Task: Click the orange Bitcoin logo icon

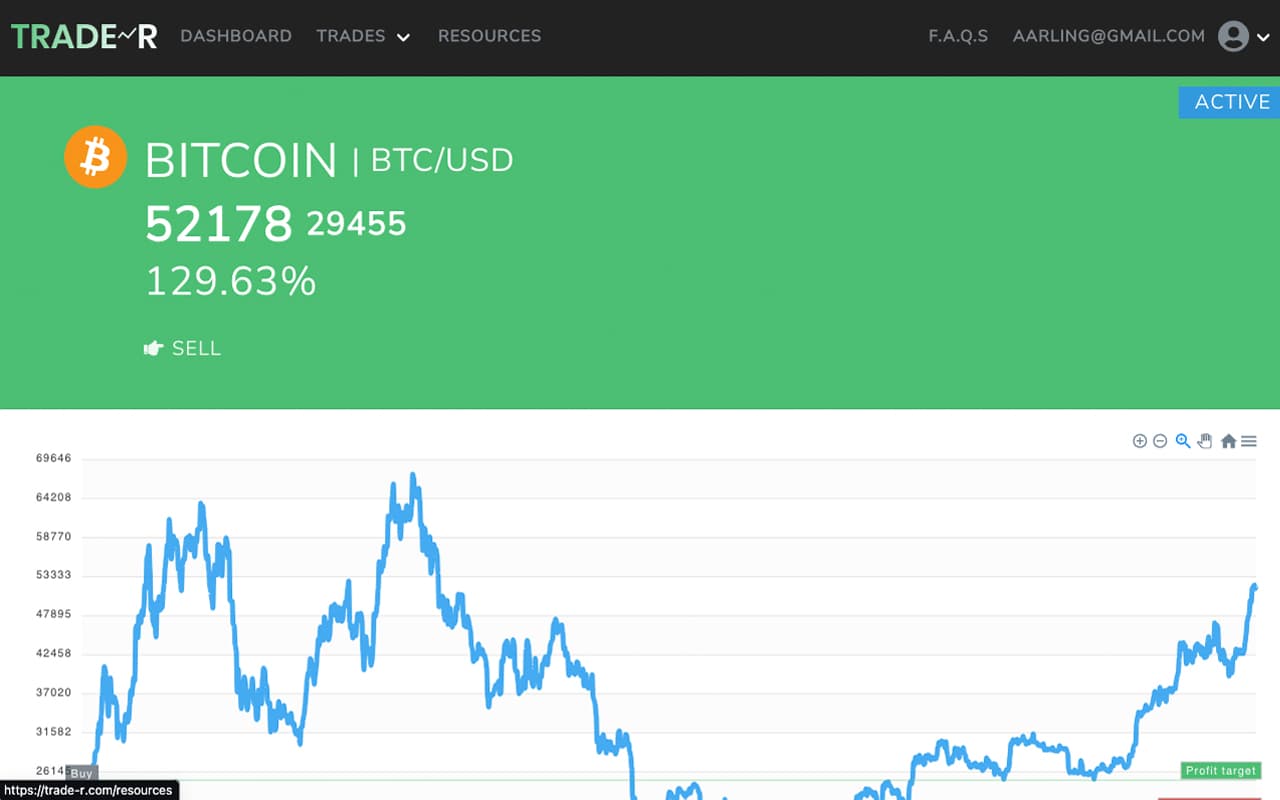Action: (96, 157)
